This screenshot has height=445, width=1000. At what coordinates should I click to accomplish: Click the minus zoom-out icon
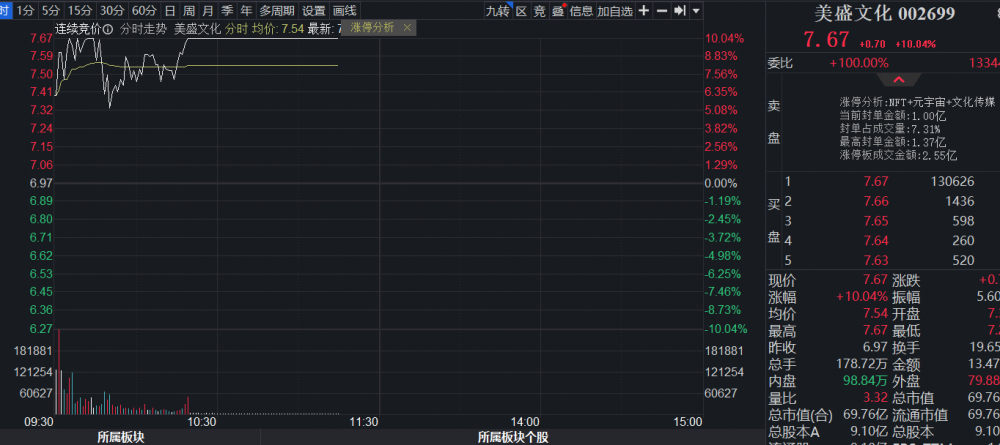662,11
